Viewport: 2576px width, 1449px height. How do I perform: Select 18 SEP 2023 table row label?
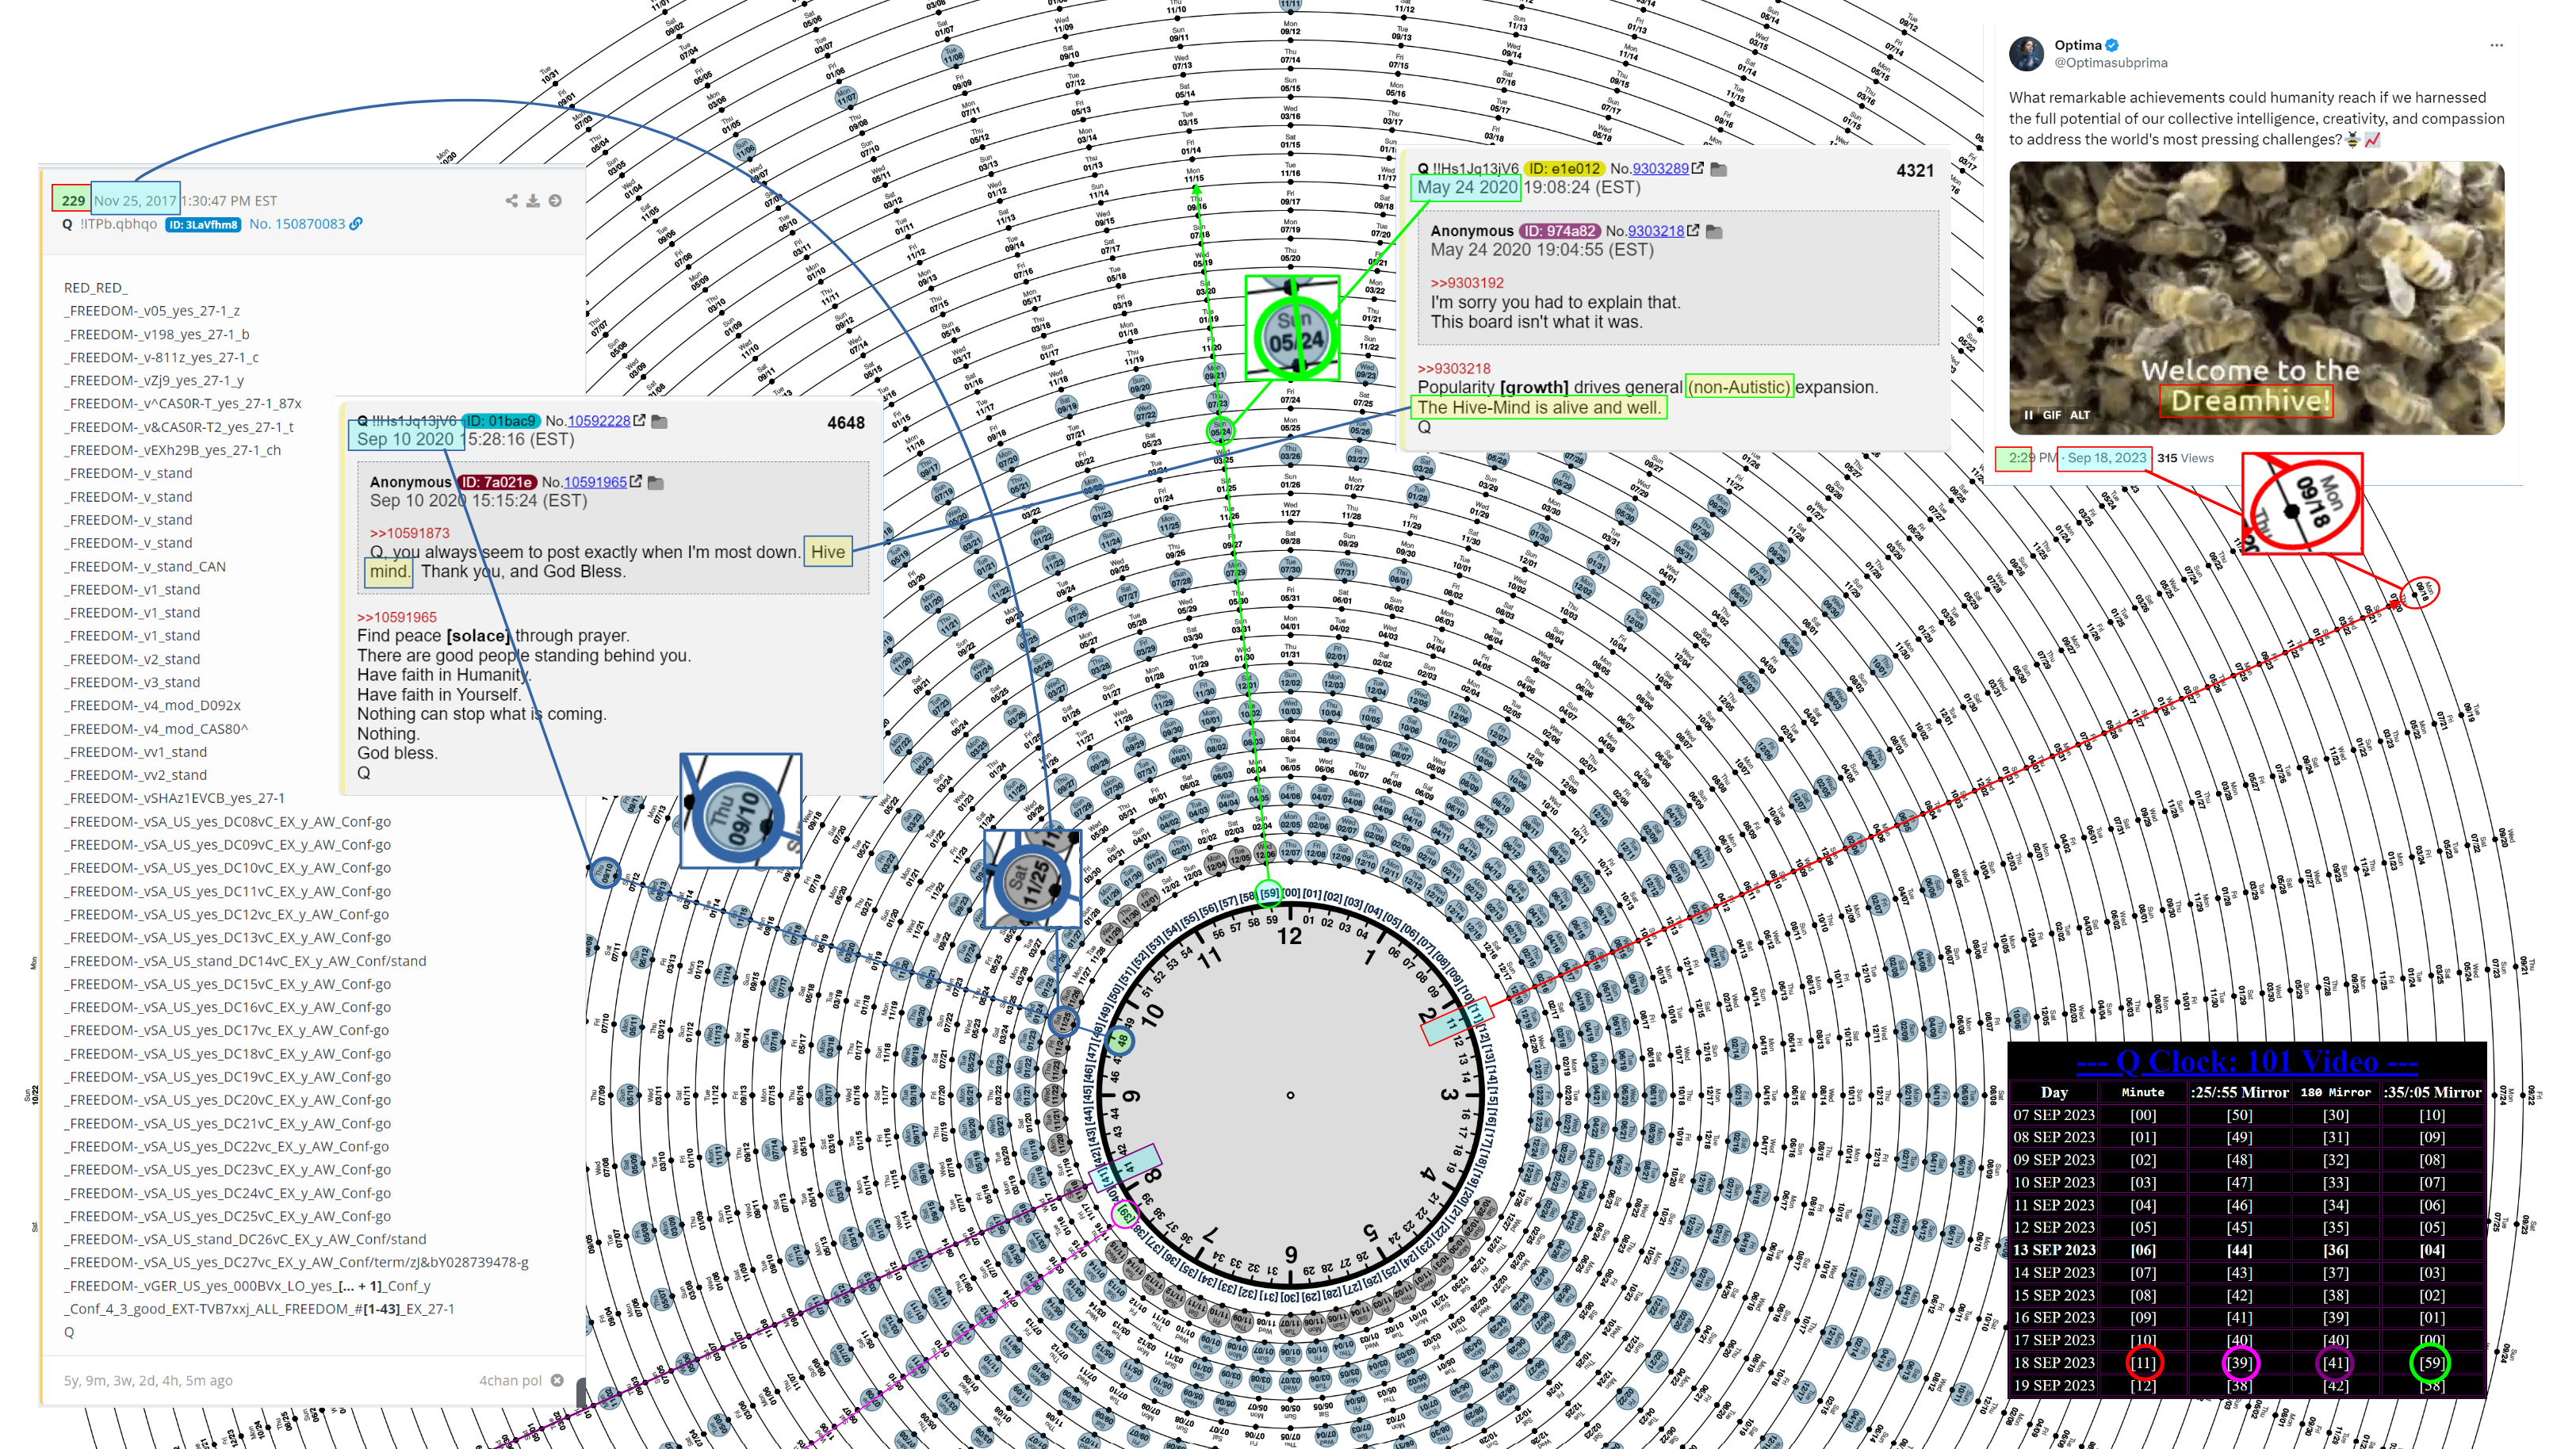tap(2054, 1362)
